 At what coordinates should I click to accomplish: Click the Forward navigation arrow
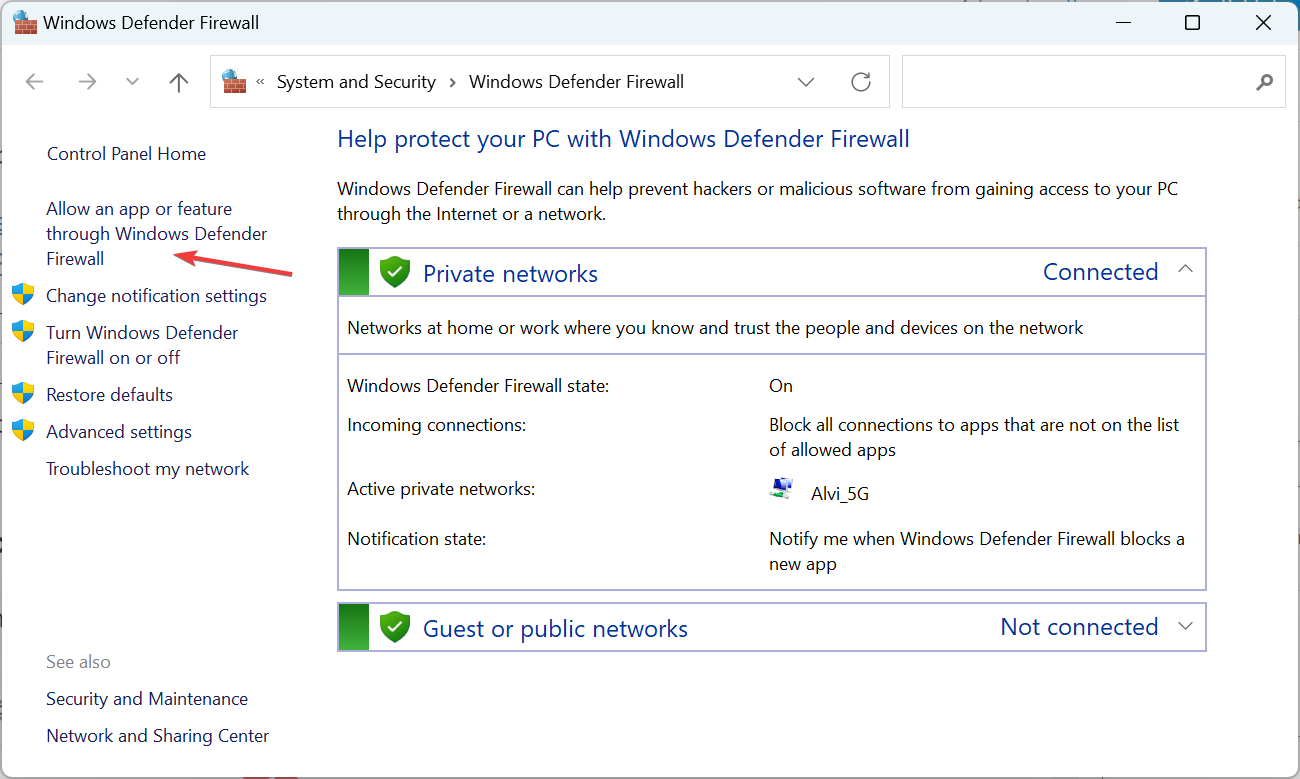88,82
